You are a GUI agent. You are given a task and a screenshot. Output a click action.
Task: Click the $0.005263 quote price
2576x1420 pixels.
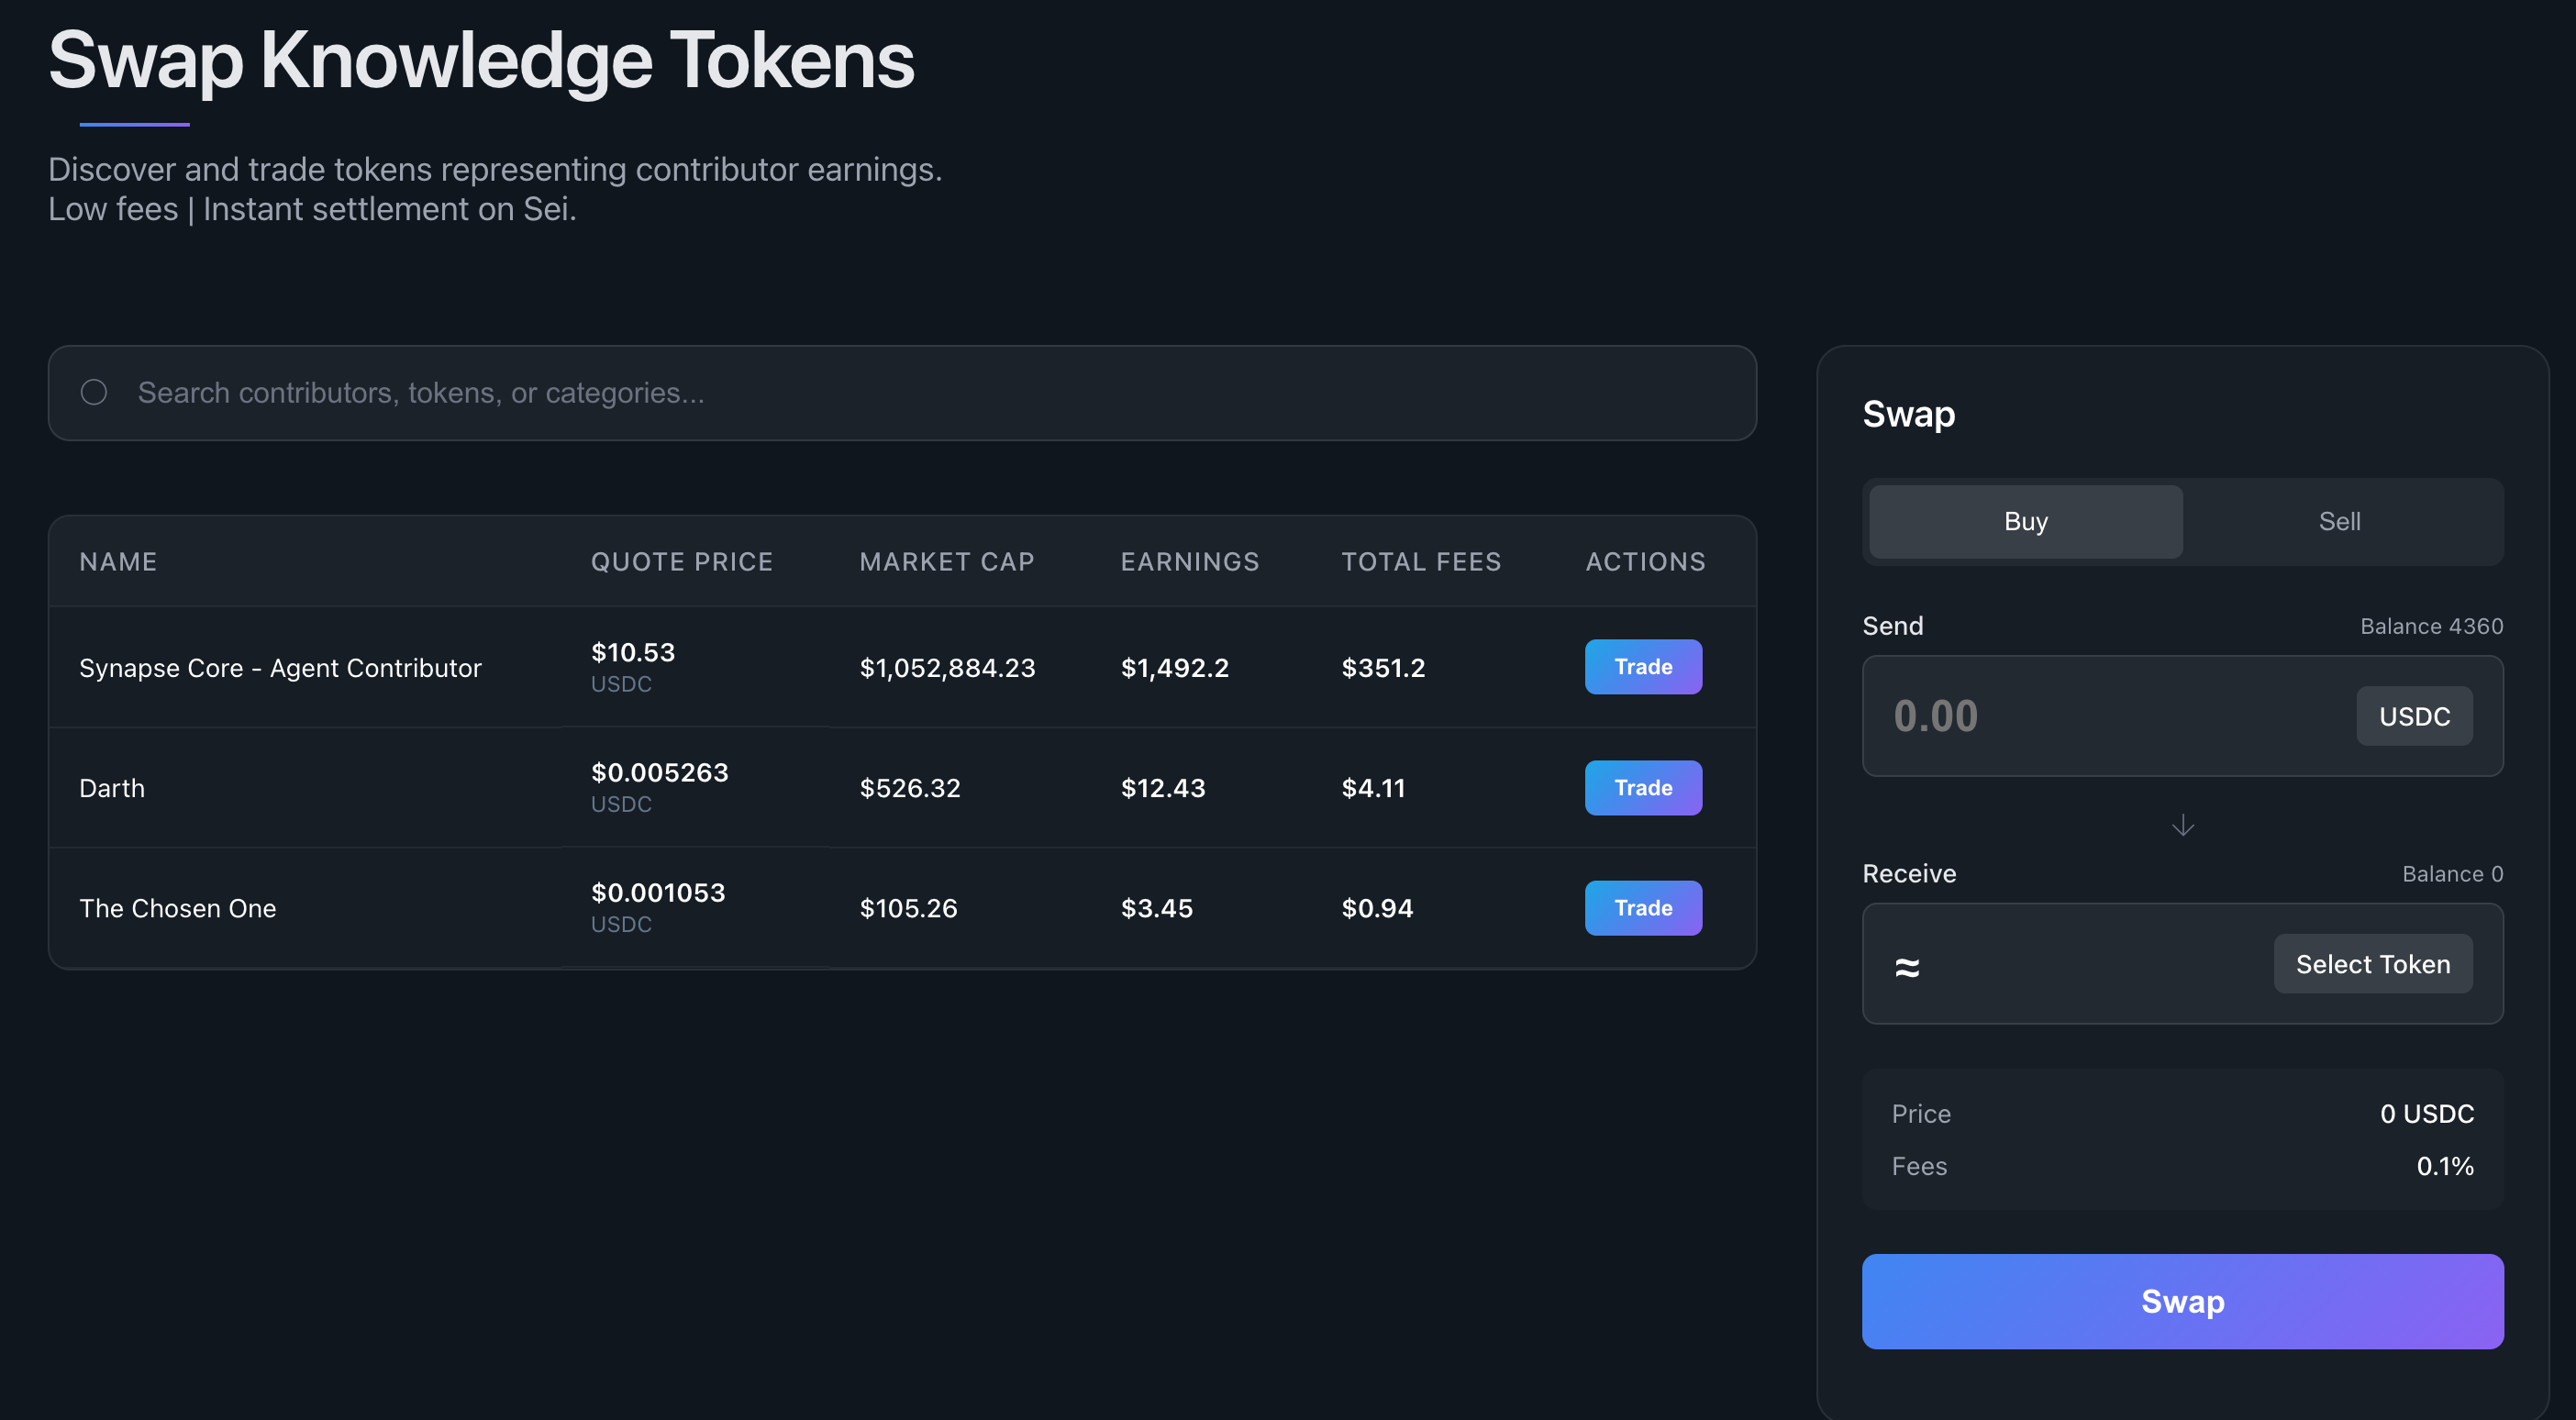tap(660, 773)
